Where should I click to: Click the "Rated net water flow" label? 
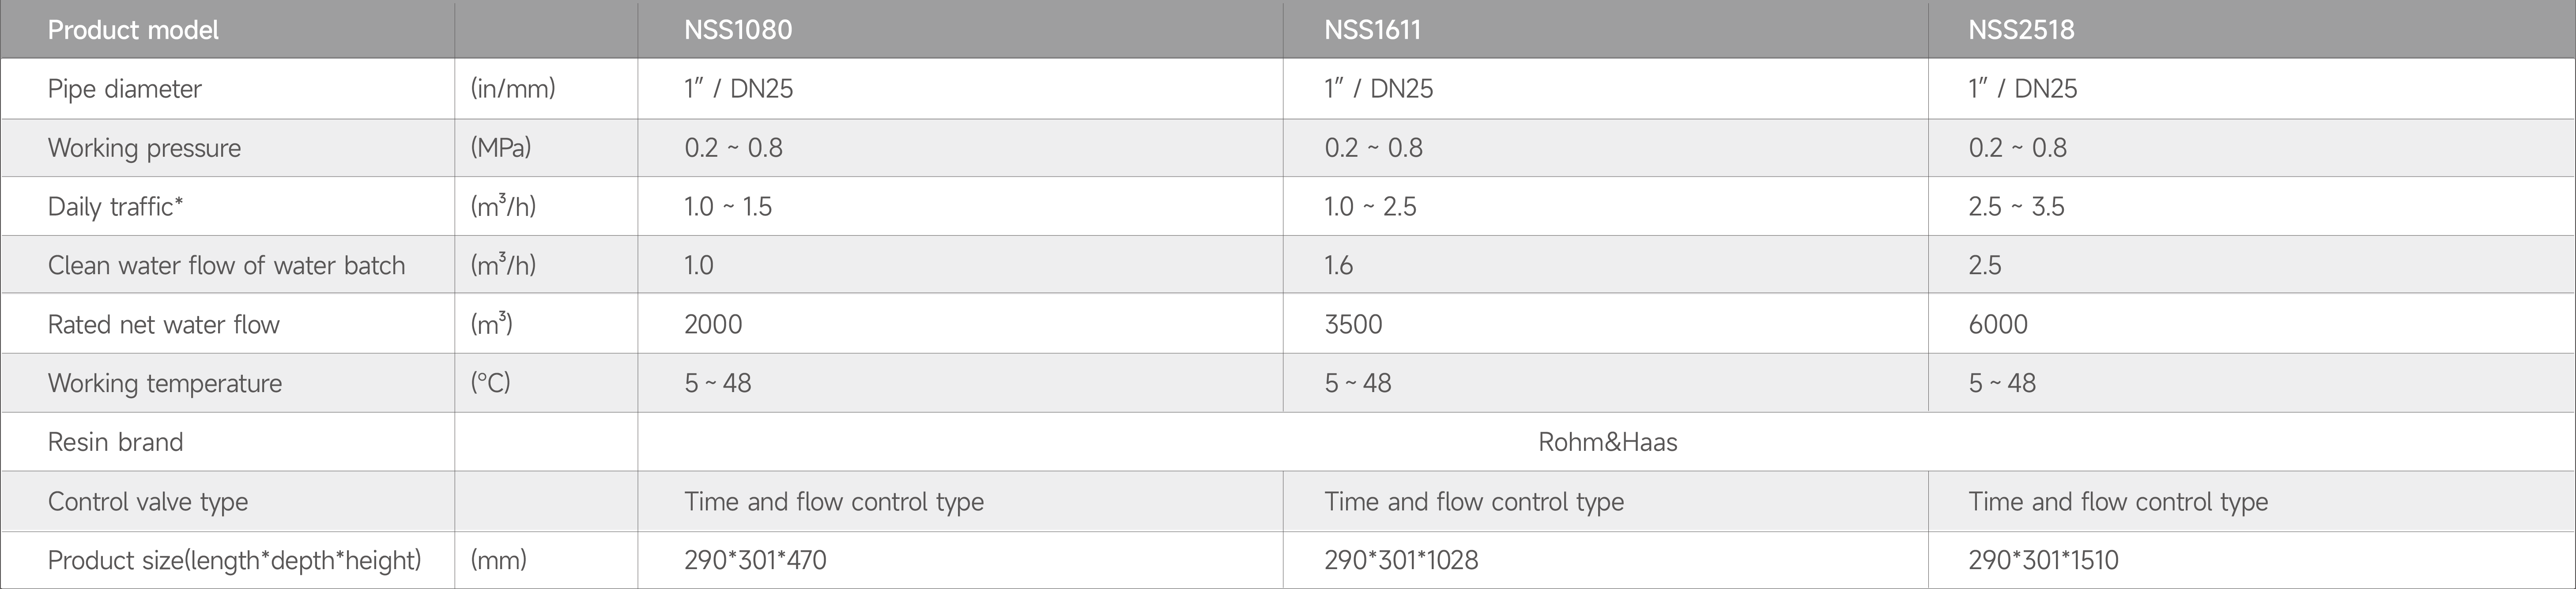[x=164, y=324]
